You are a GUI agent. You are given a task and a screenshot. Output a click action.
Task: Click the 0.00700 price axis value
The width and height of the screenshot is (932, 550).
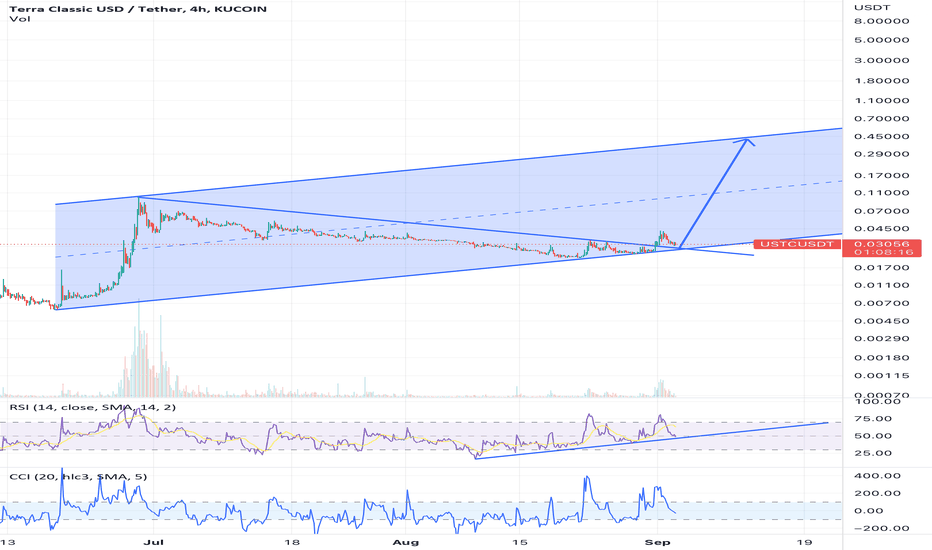click(881, 303)
